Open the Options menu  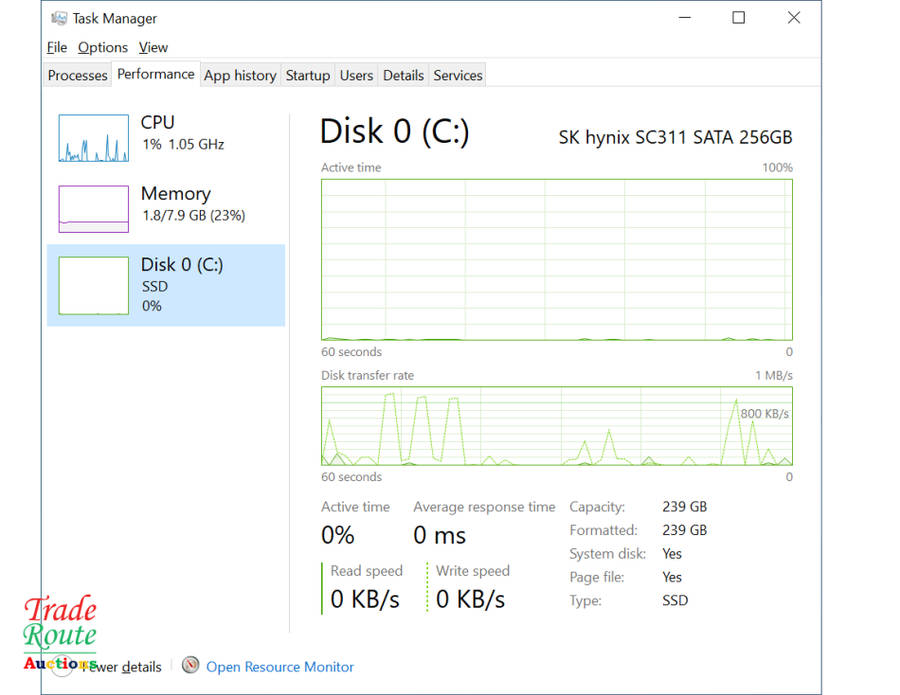click(103, 47)
